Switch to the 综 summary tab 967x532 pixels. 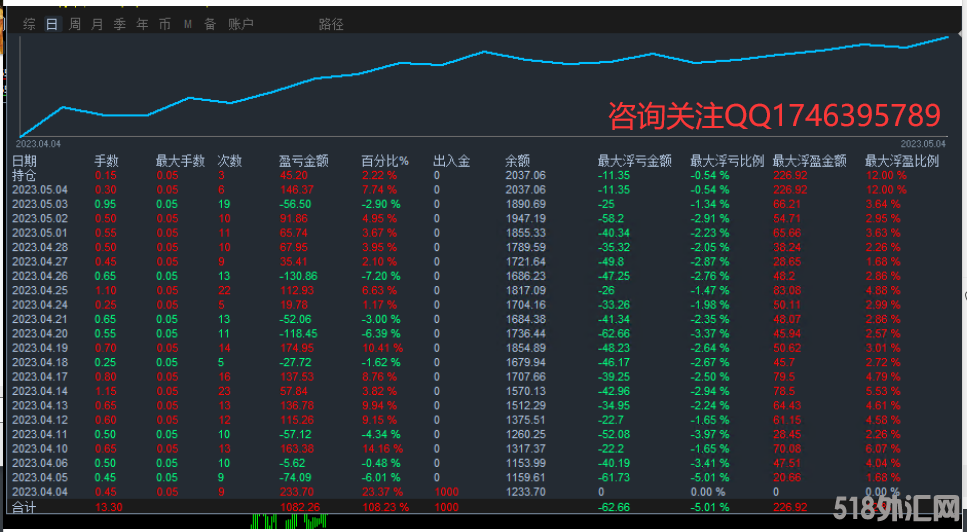(30, 24)
